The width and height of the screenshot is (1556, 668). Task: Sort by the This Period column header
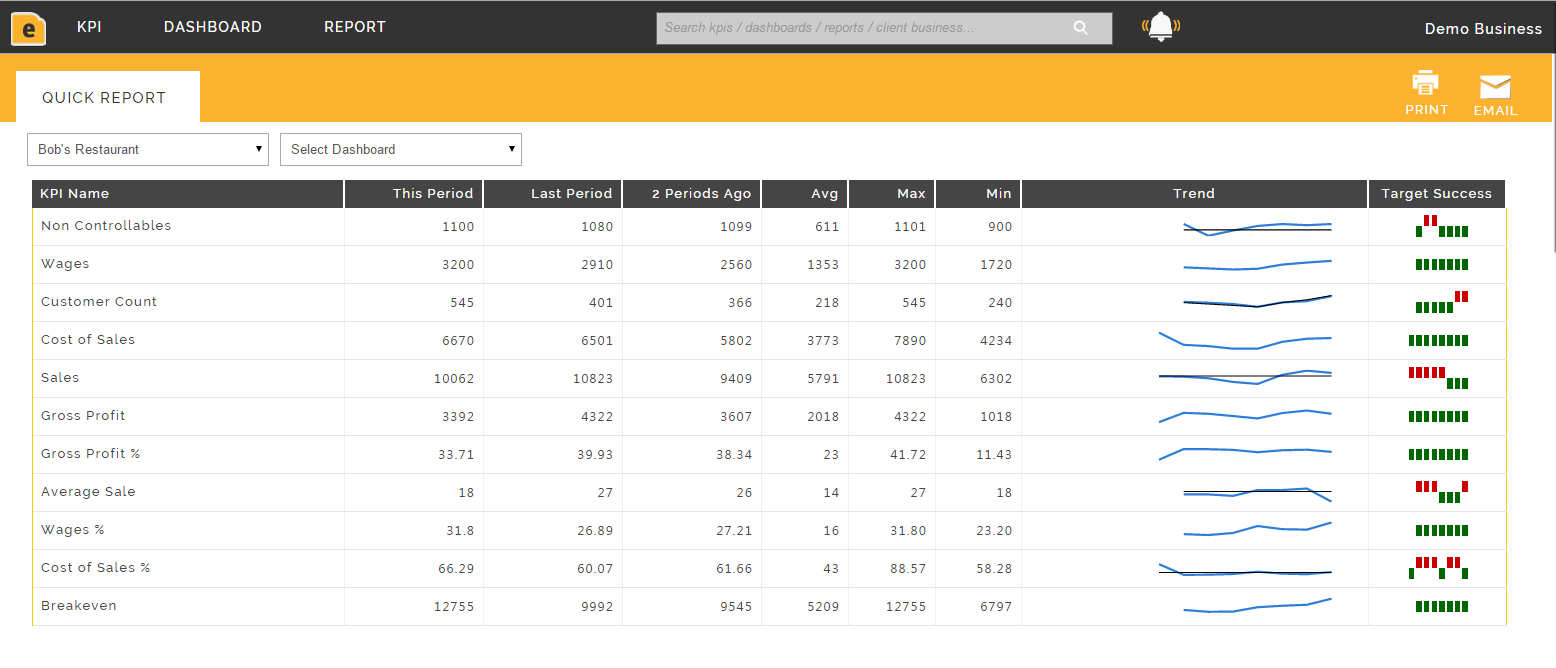click(433, 194)
